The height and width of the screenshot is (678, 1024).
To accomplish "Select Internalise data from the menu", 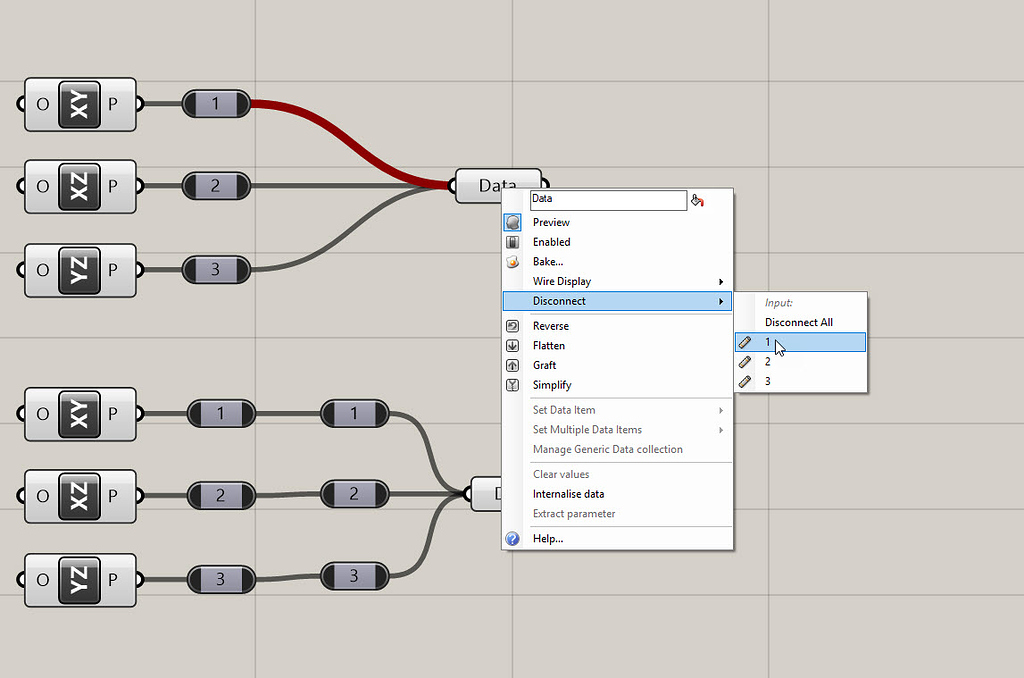I will [568, 493].
